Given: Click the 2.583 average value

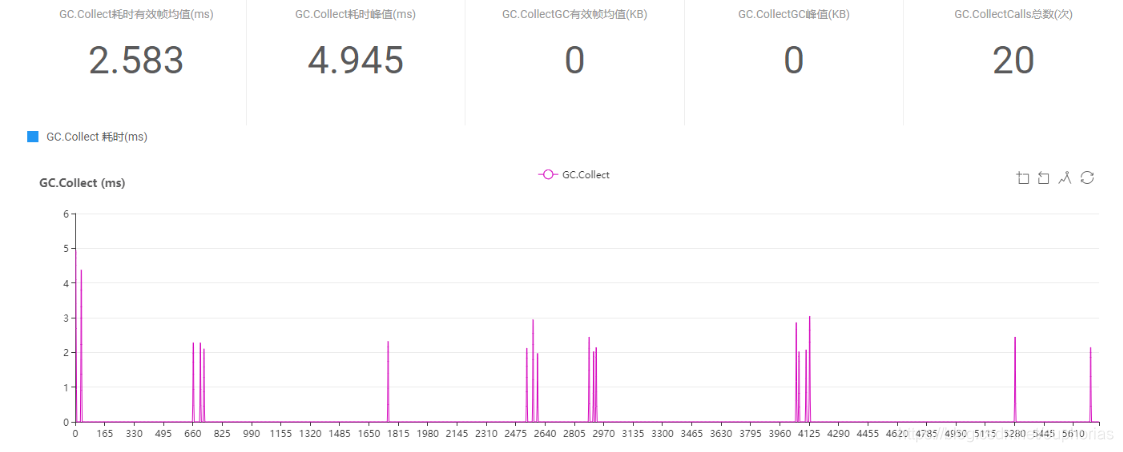Looking at the screenshot, I should click(x=136, y=60).
